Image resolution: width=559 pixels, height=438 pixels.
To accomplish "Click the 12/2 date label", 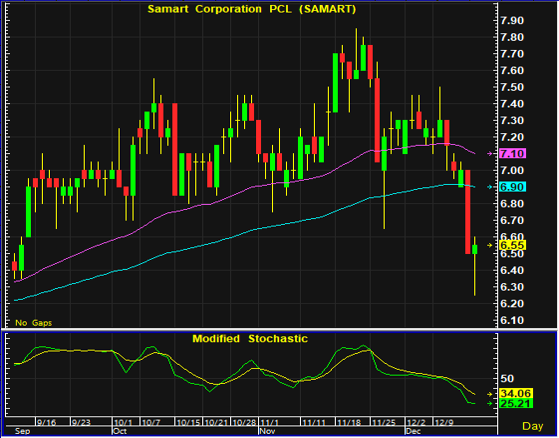I will tap(416, 423).
